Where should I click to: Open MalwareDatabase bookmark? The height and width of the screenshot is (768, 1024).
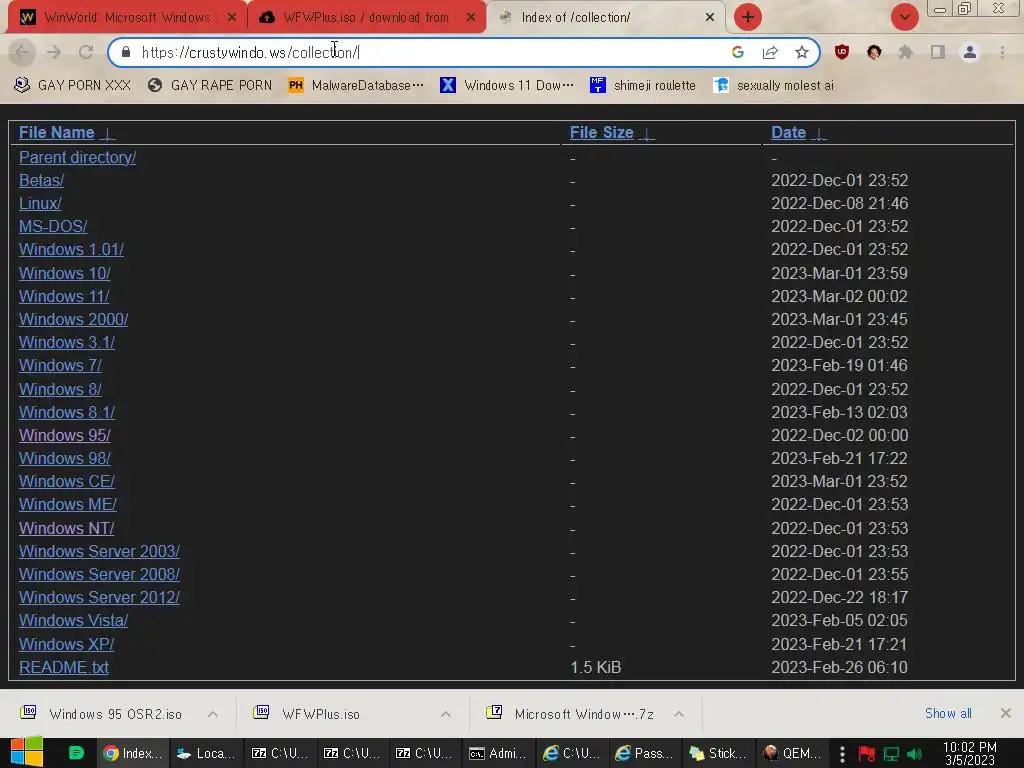click(x=357, y=86)
